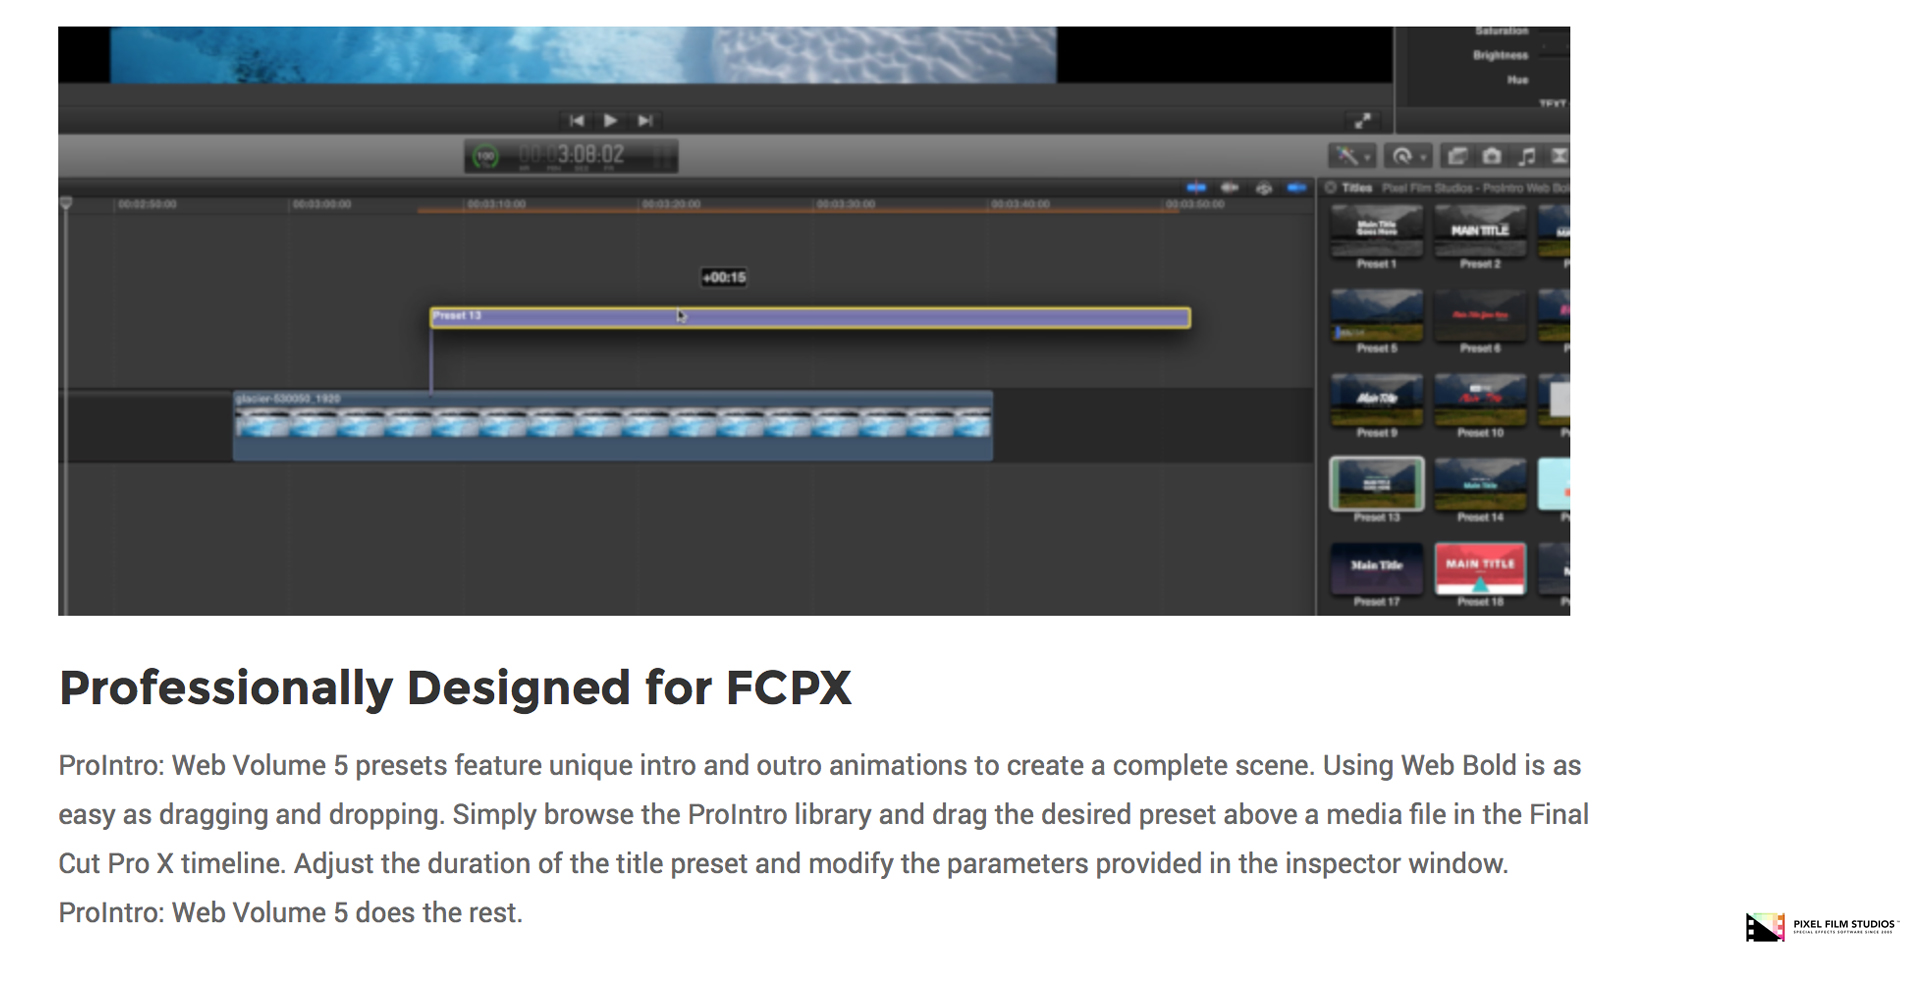Show the media clips browser icon
This screenshot has height=986, width=1932.
pos(1457,156)
